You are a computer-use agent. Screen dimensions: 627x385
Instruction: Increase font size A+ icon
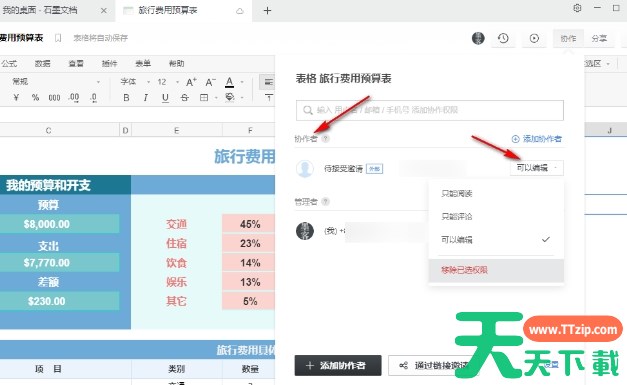pos(192,82)
